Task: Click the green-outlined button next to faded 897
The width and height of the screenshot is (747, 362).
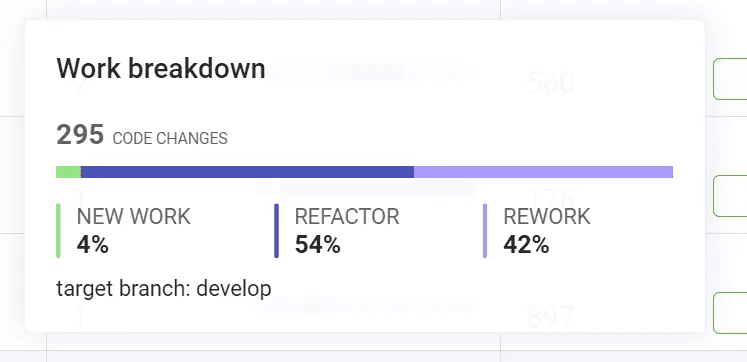Action: (x=730, y=312)
